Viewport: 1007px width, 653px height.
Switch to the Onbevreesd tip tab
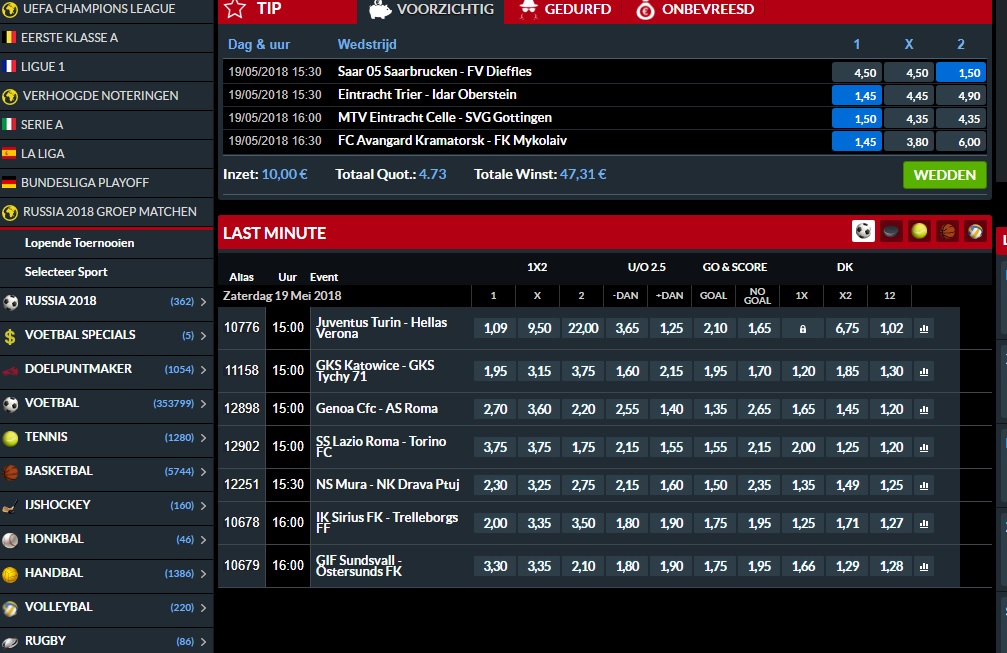coord(694,10)
